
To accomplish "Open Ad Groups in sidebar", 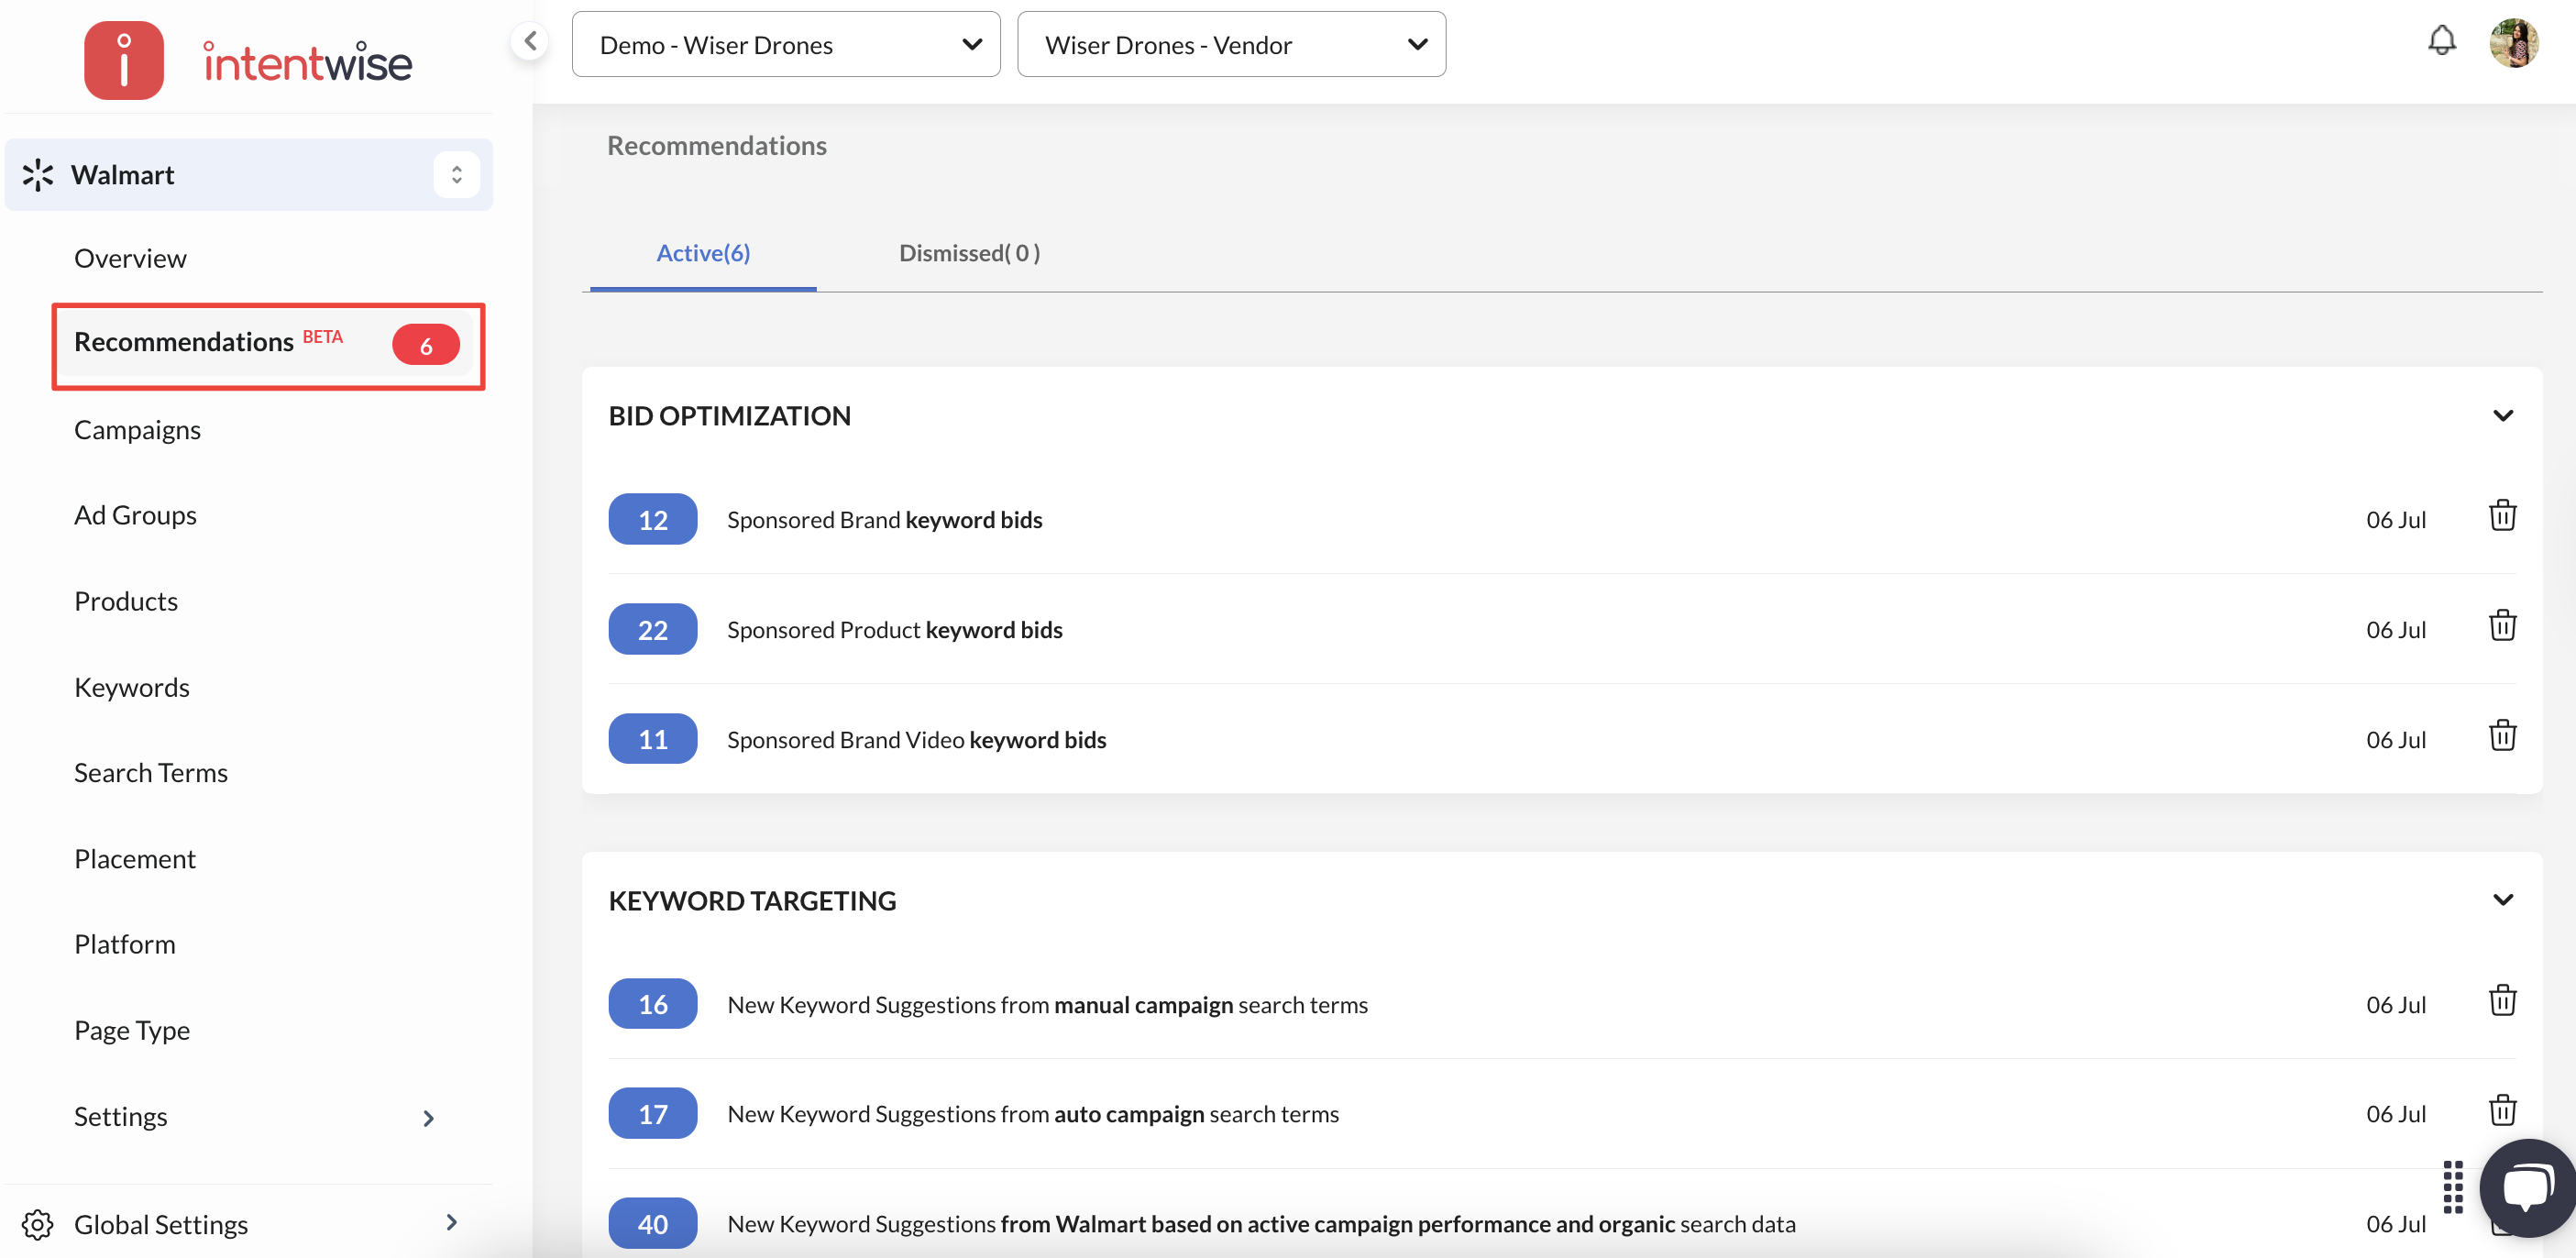I will (135, 515).
